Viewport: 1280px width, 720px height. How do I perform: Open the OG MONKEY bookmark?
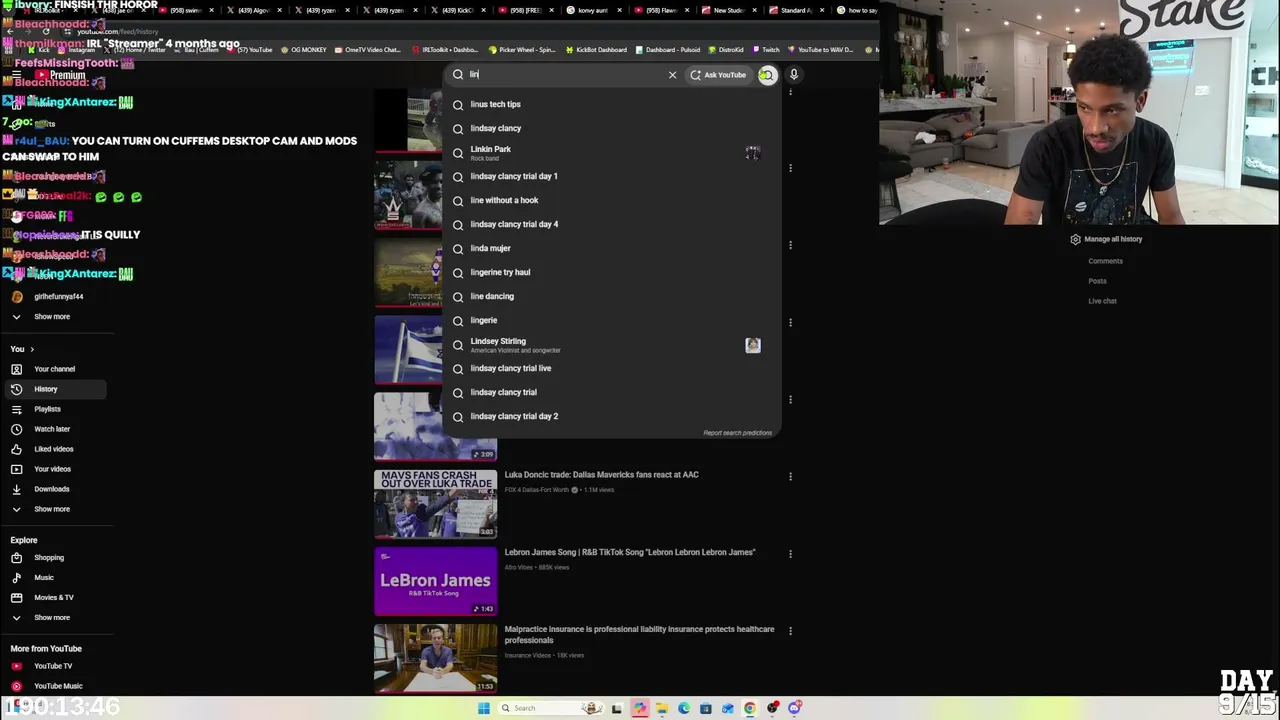point(305,50)
